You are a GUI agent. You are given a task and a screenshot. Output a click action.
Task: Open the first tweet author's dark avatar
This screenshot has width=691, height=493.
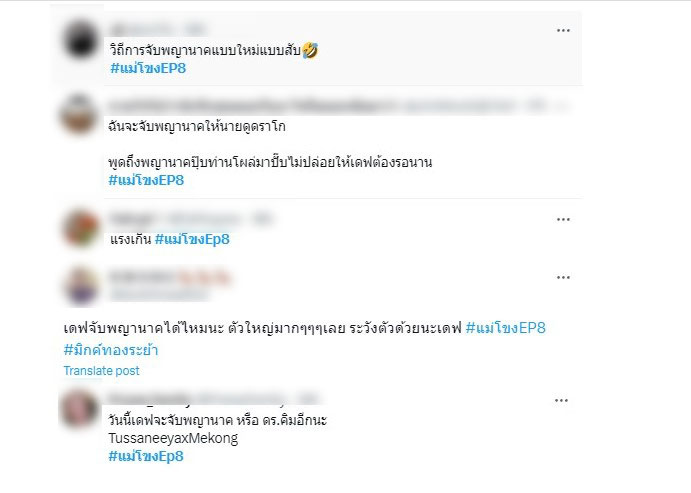pos(81,40)
